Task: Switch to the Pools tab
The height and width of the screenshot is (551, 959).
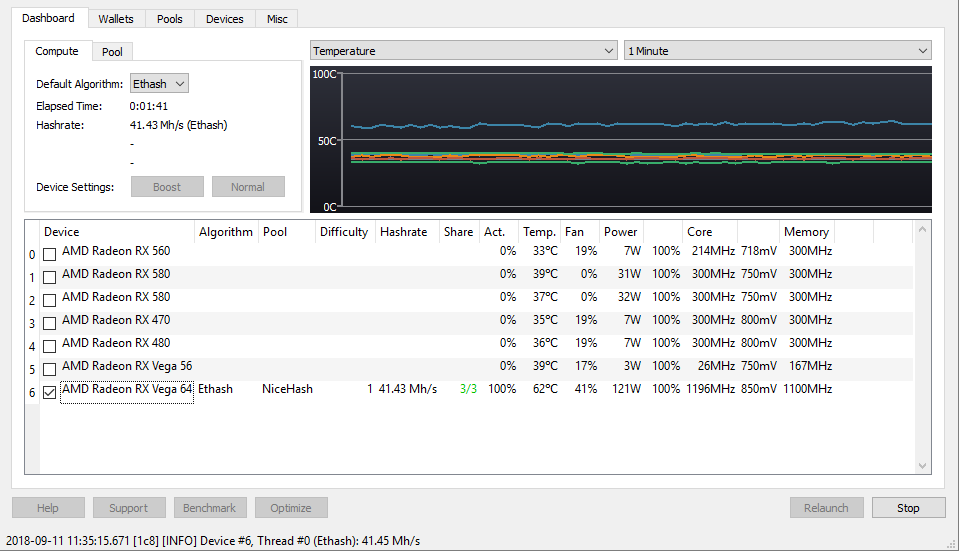Action: [169, 19]
